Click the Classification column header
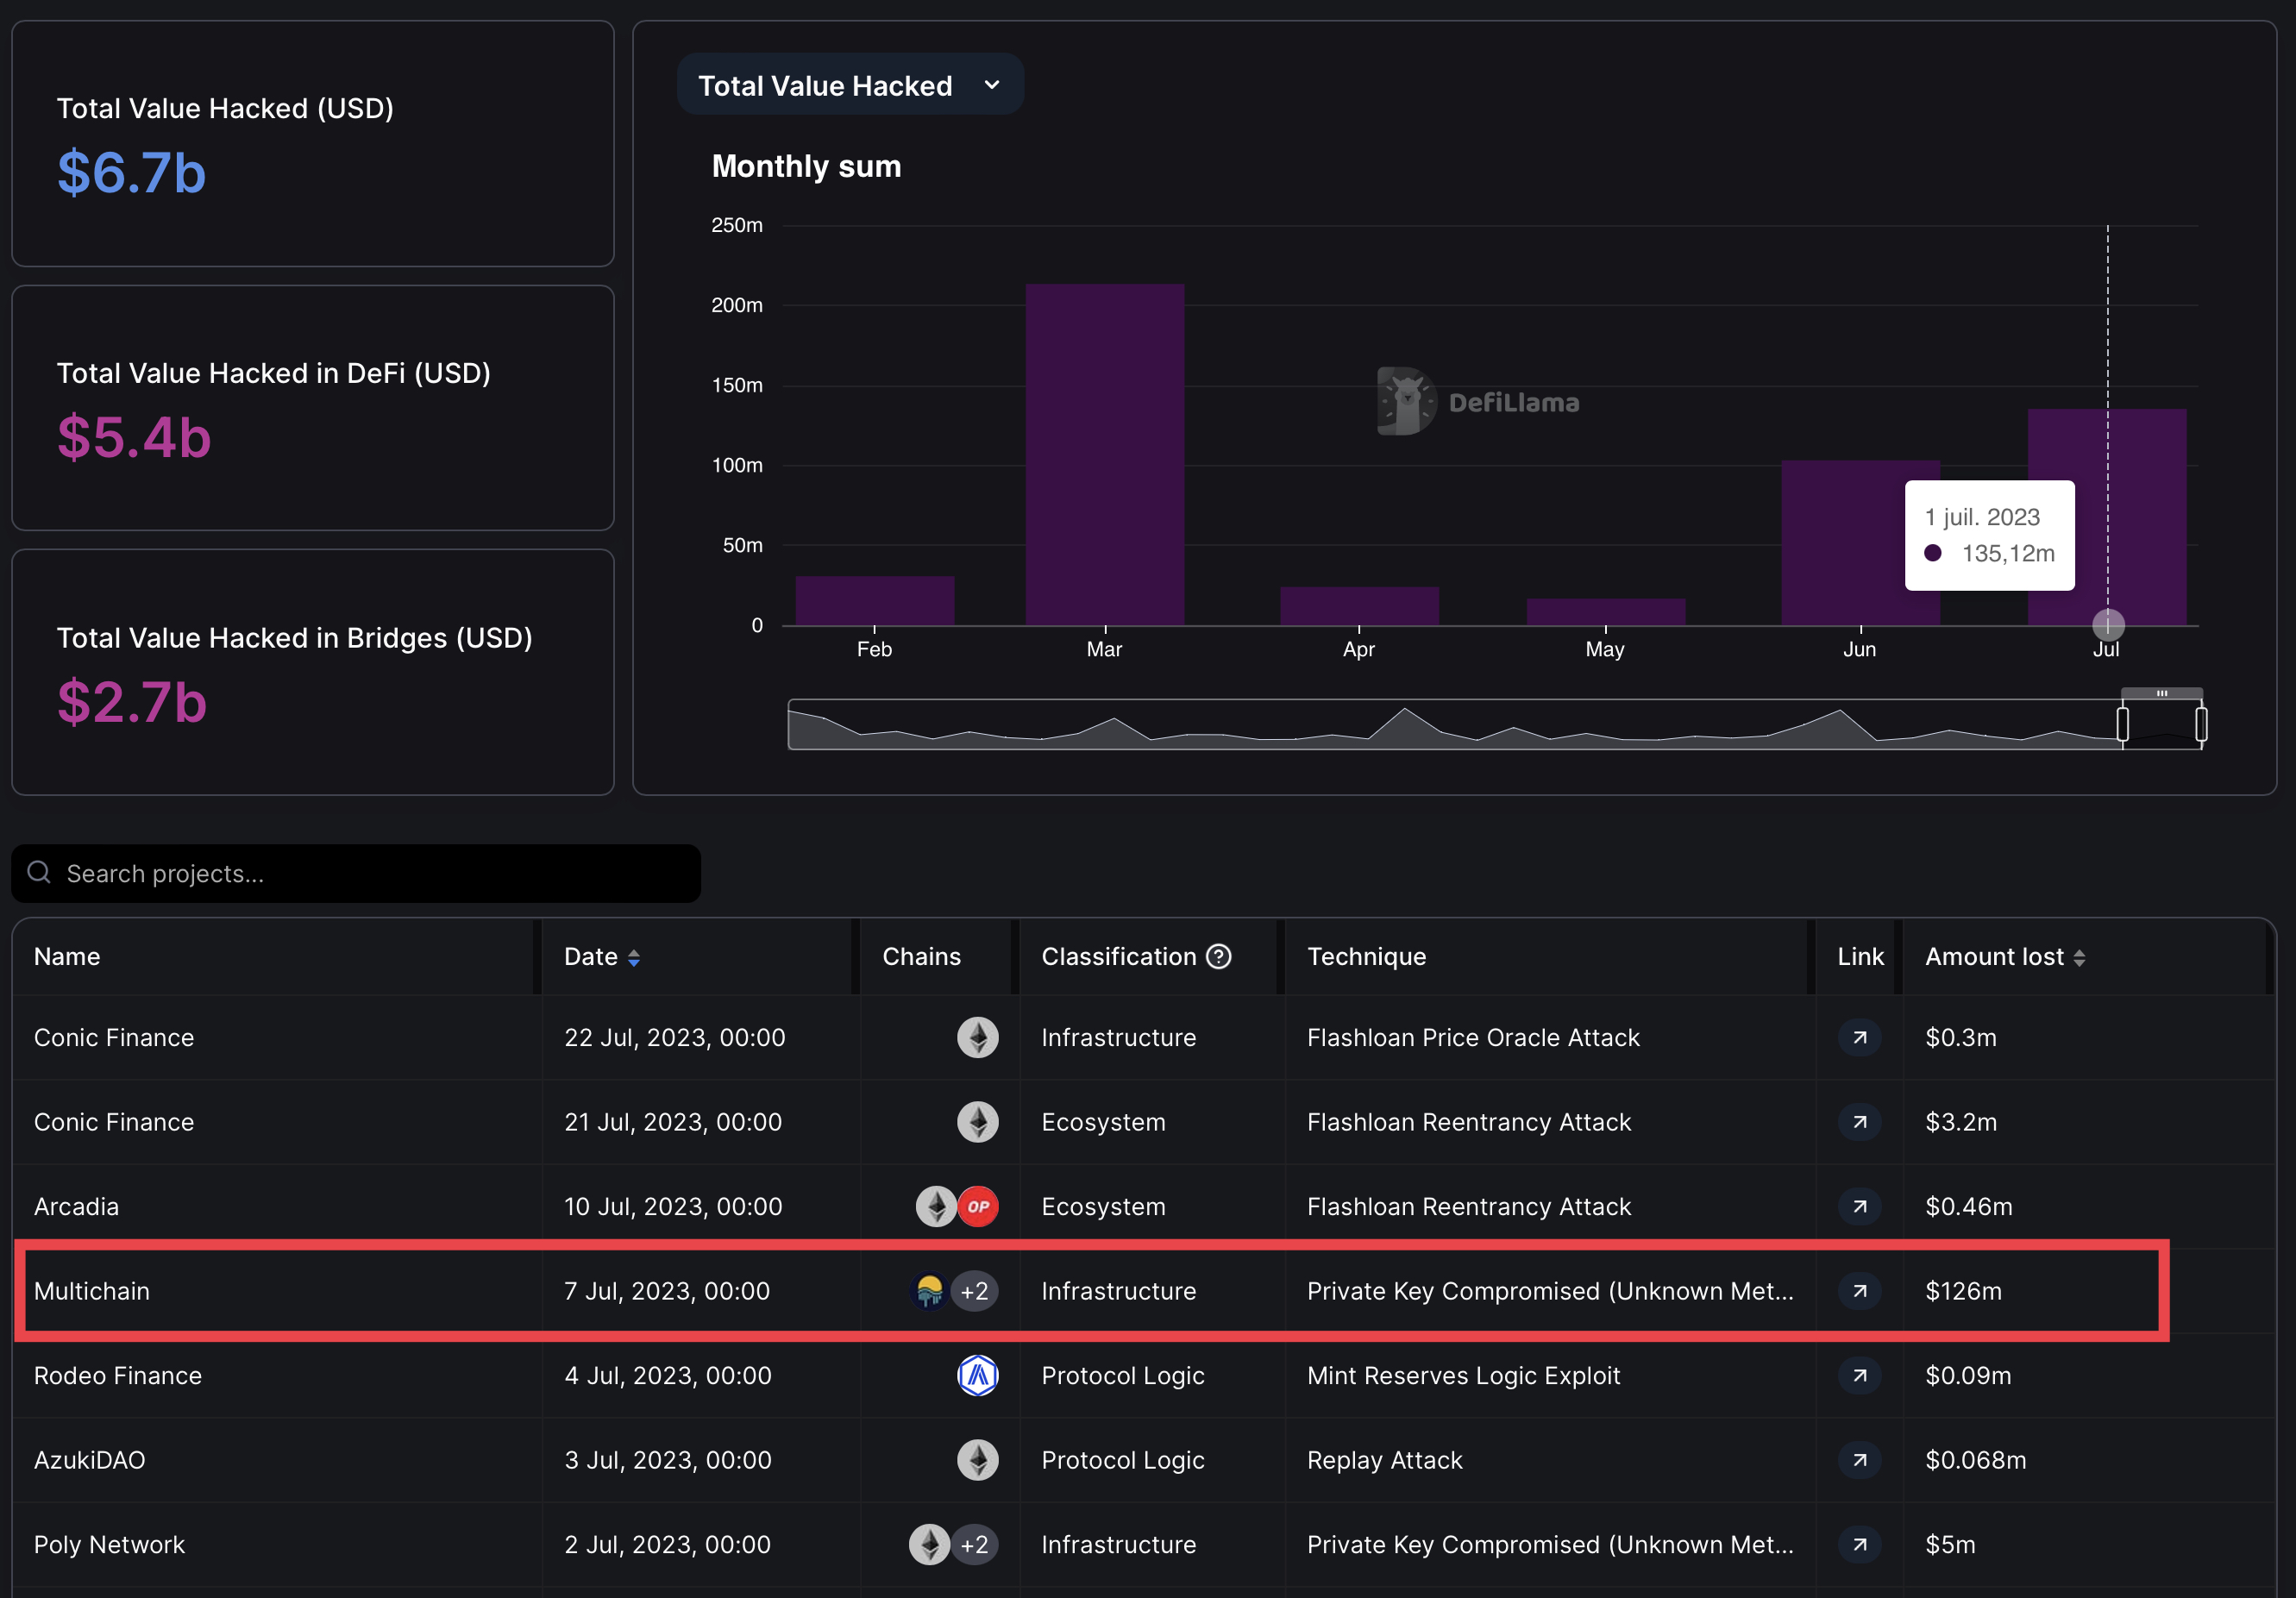Viewport: 2296px width, 1598px height. click(1119, 957)
